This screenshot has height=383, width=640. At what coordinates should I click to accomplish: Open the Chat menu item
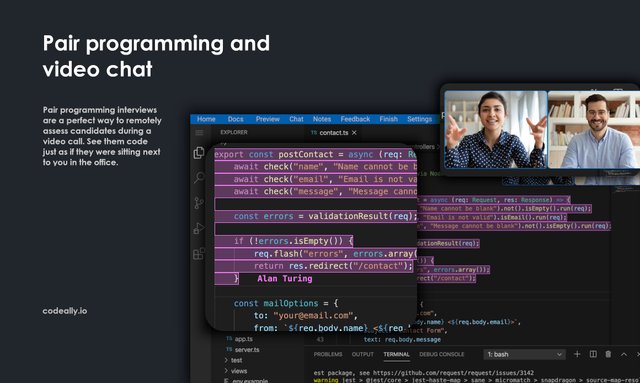(x=296, y=119)
